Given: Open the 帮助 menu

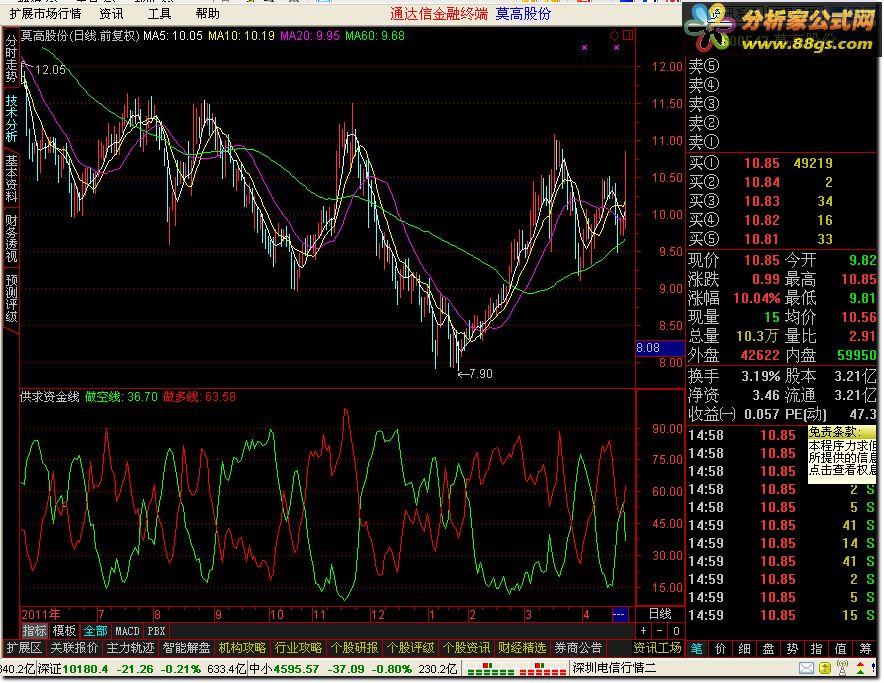Looking at the screenshot, I should (x=207, y=14).
